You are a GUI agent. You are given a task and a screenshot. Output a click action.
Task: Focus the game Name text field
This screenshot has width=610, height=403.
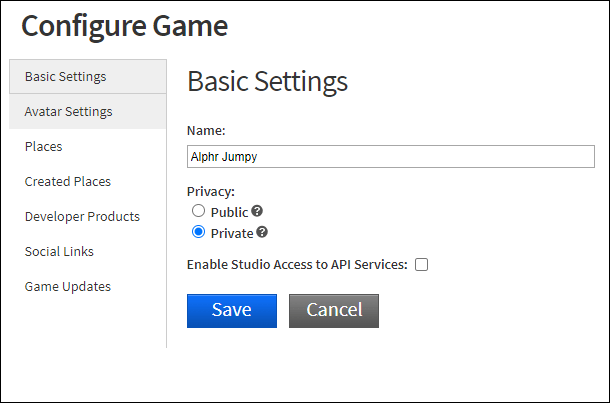pos(391,156)
